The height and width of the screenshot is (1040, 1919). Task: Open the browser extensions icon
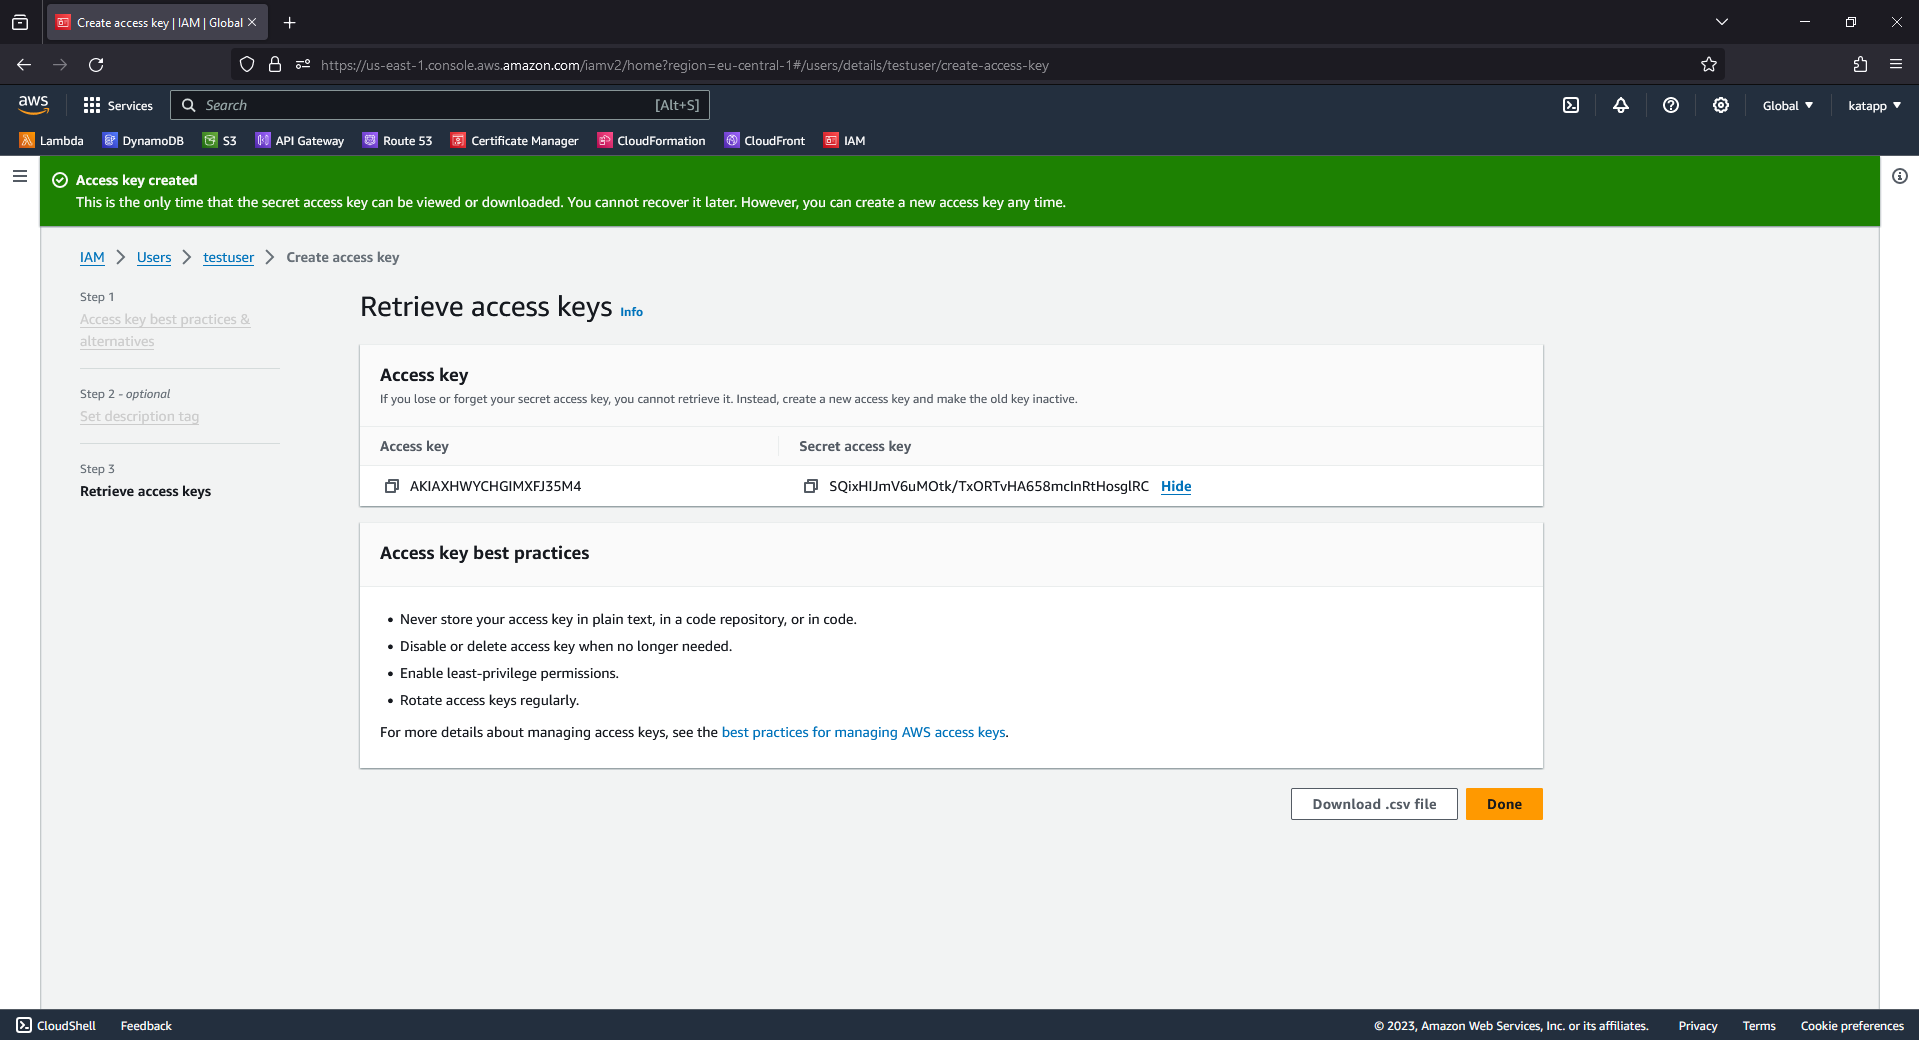1860,65
